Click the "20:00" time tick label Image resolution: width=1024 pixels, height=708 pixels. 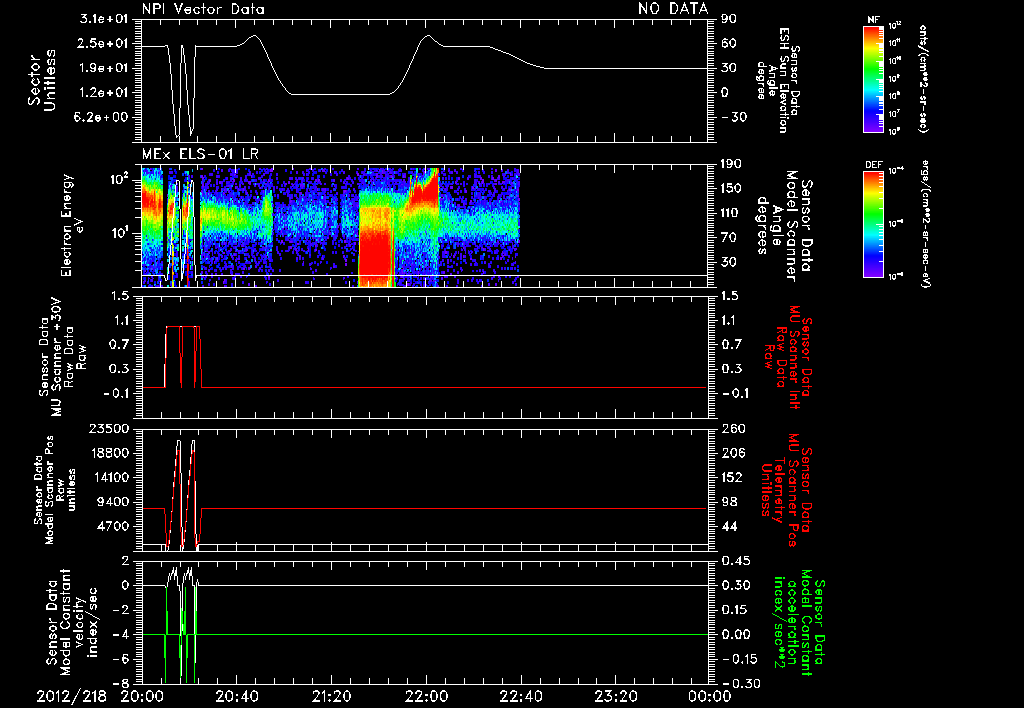pos(142,696)
